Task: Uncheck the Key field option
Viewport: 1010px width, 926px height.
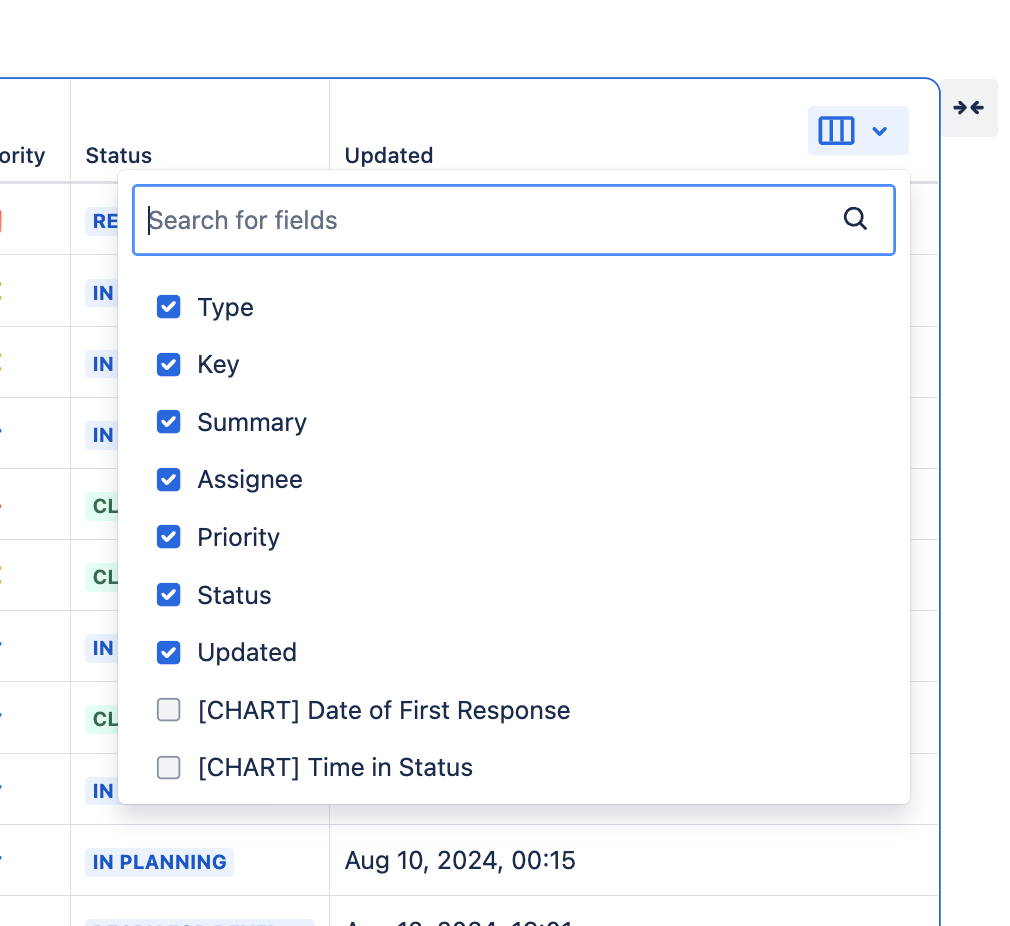Action: (168, 364)
